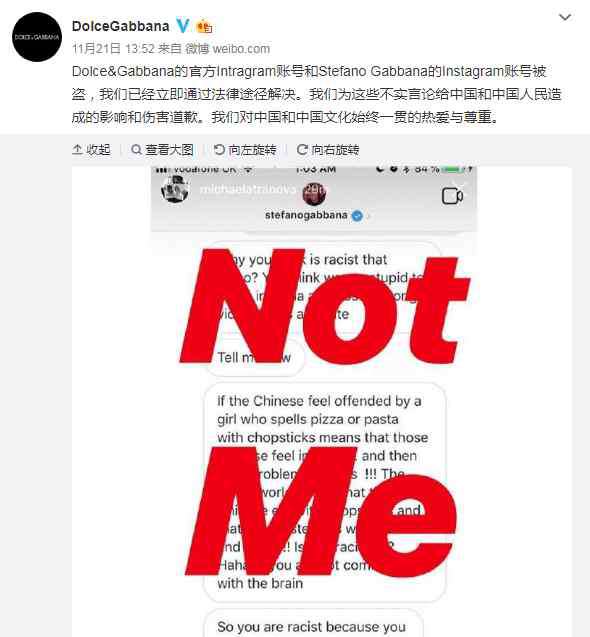Open the DolceGabbana username link
The image size is (590, 637).
coord(120,26)
